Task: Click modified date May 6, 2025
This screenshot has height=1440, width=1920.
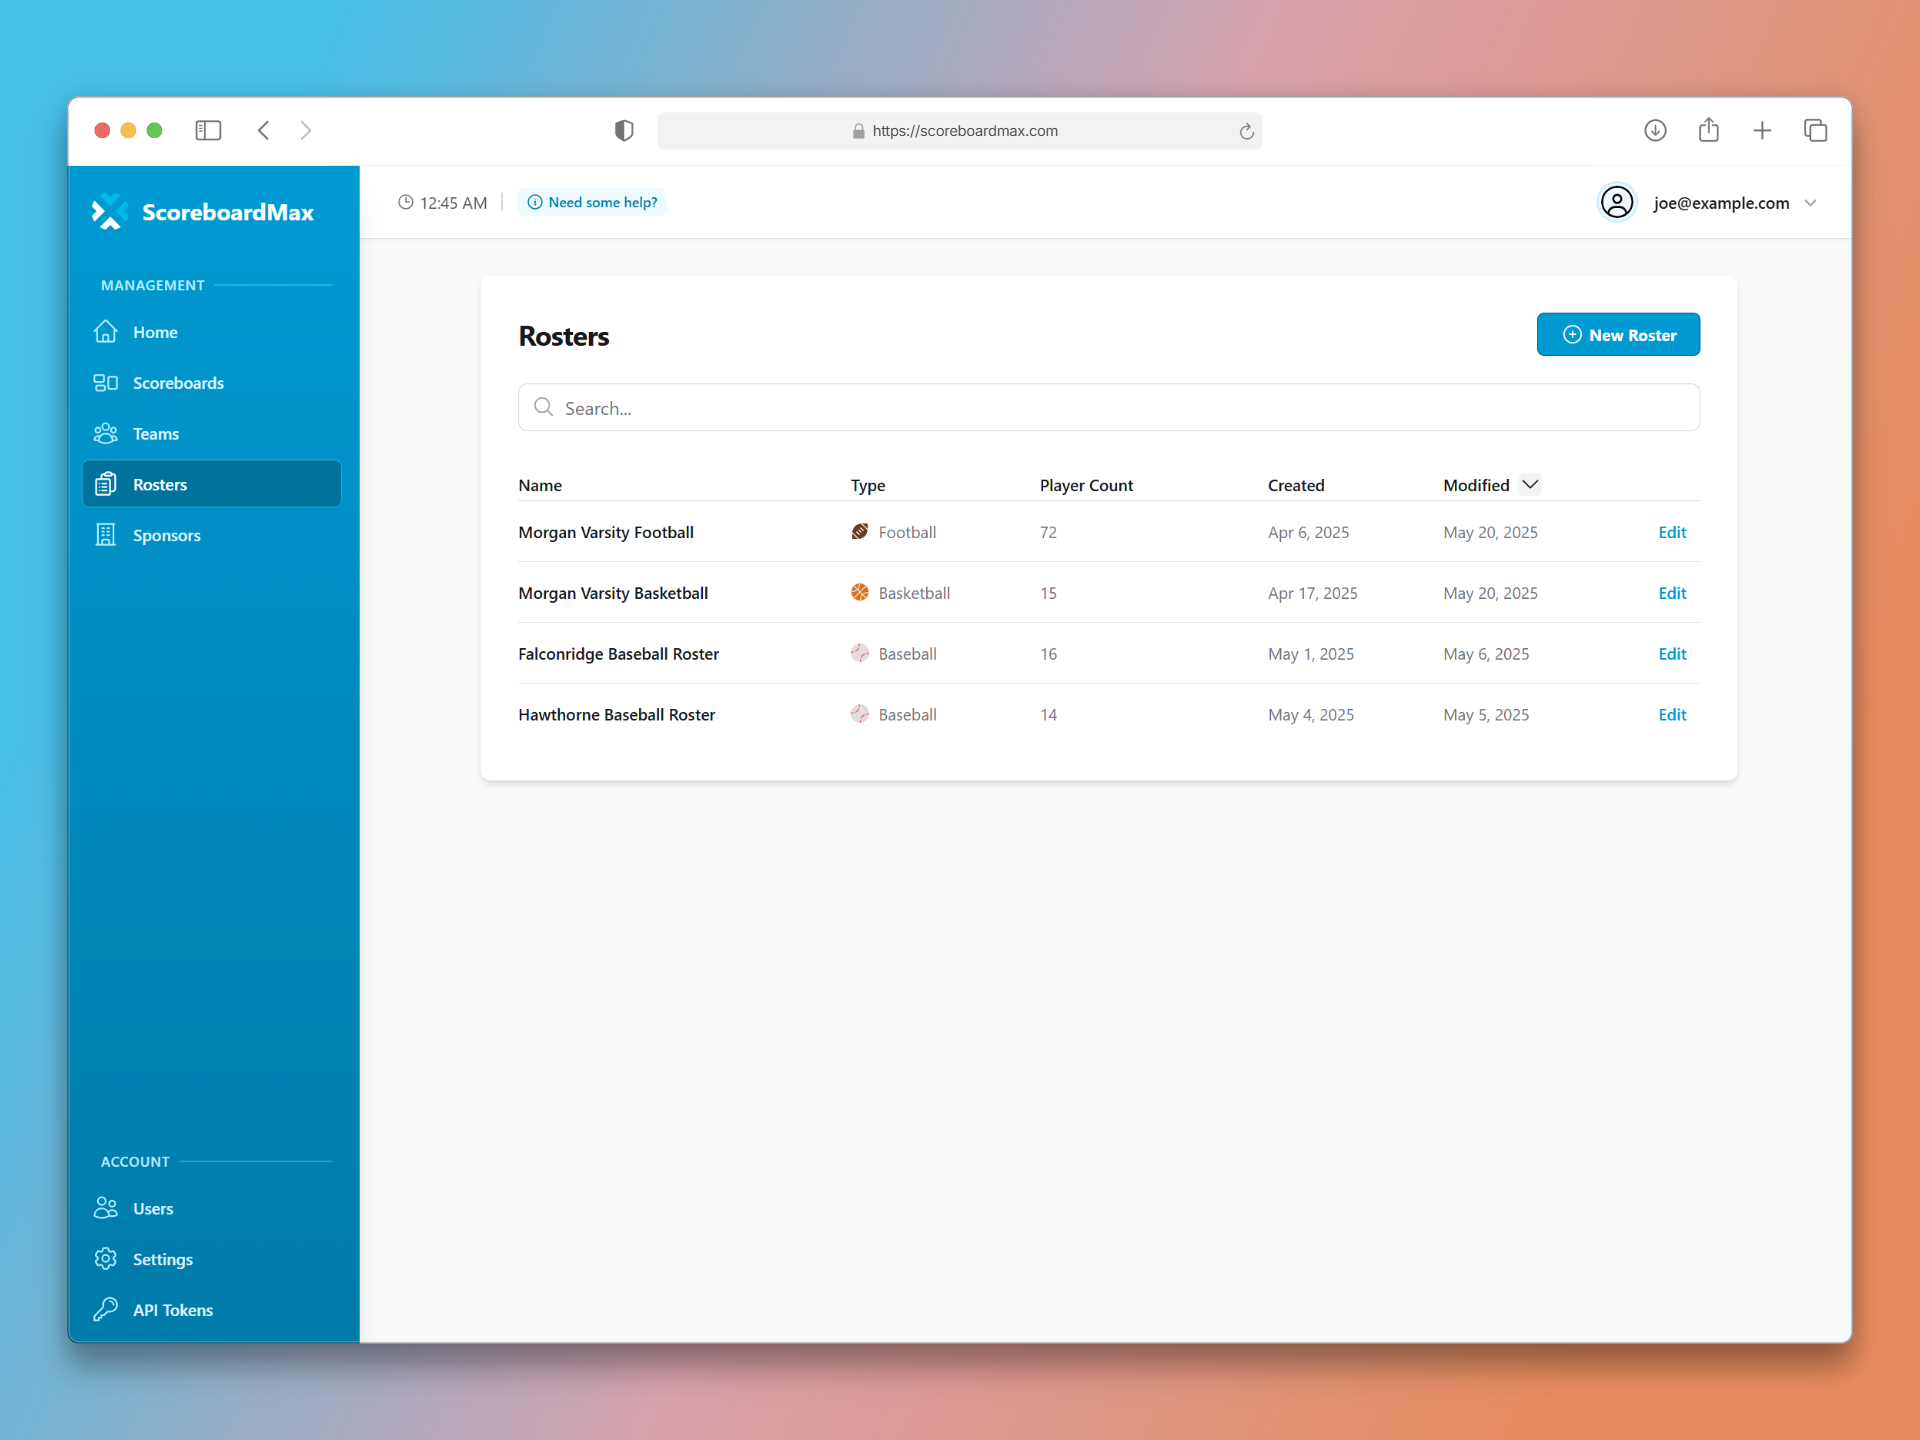Action: tap(1486, 654)
